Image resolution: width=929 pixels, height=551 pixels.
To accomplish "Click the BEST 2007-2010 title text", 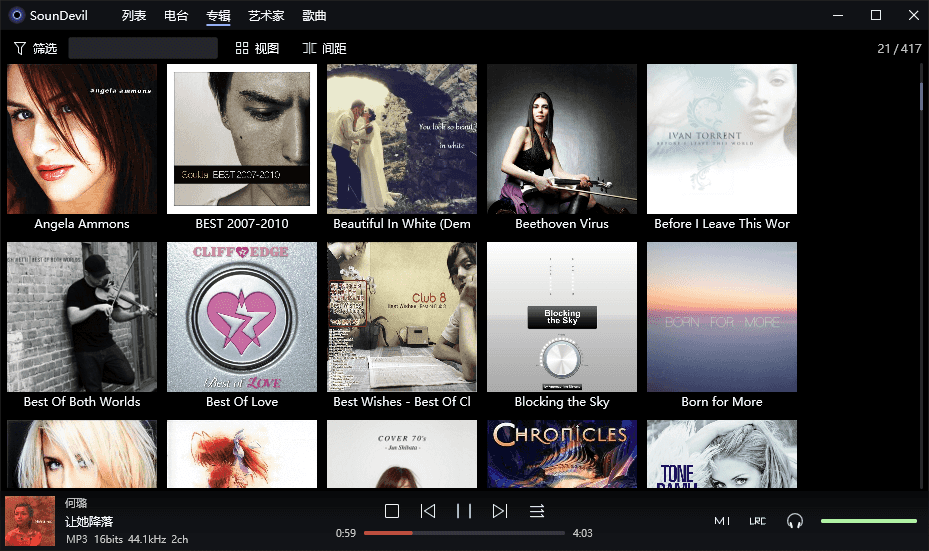I will point(242,224).
